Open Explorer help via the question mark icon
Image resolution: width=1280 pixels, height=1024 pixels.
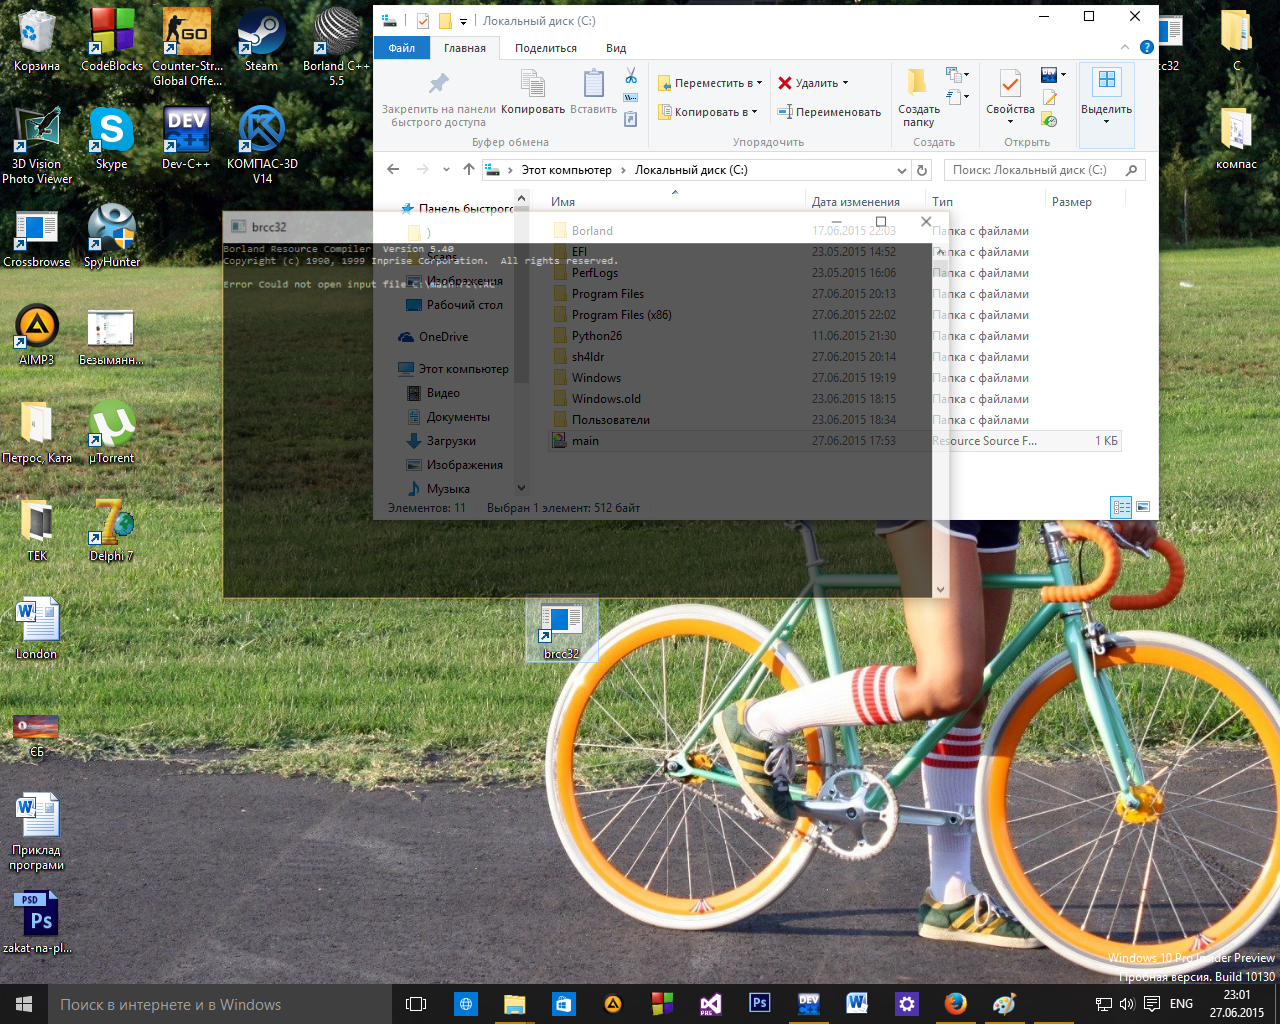click(1146, 47)
